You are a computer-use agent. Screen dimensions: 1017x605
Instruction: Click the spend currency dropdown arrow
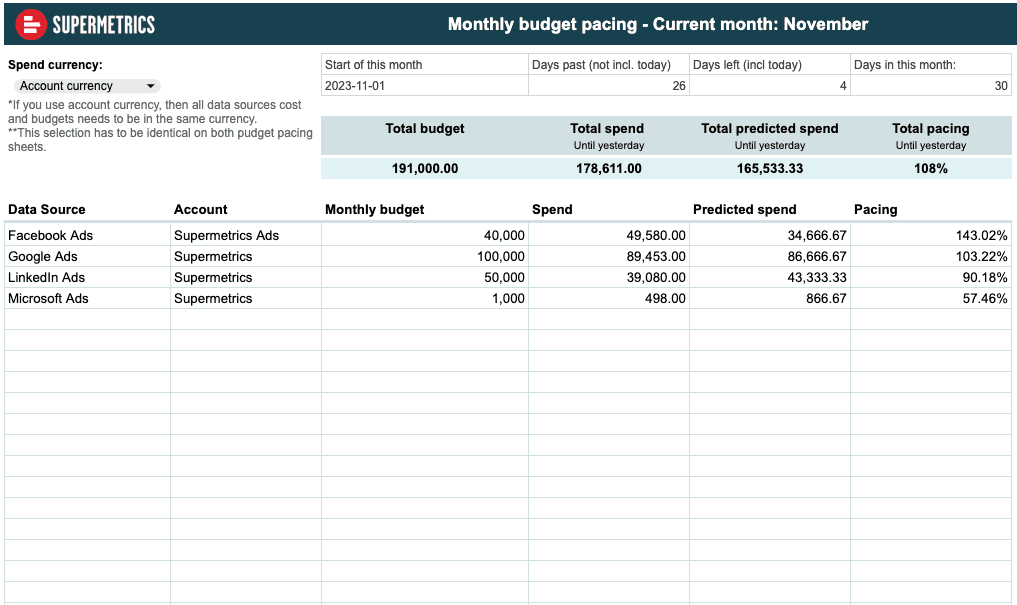coord(151,86)
